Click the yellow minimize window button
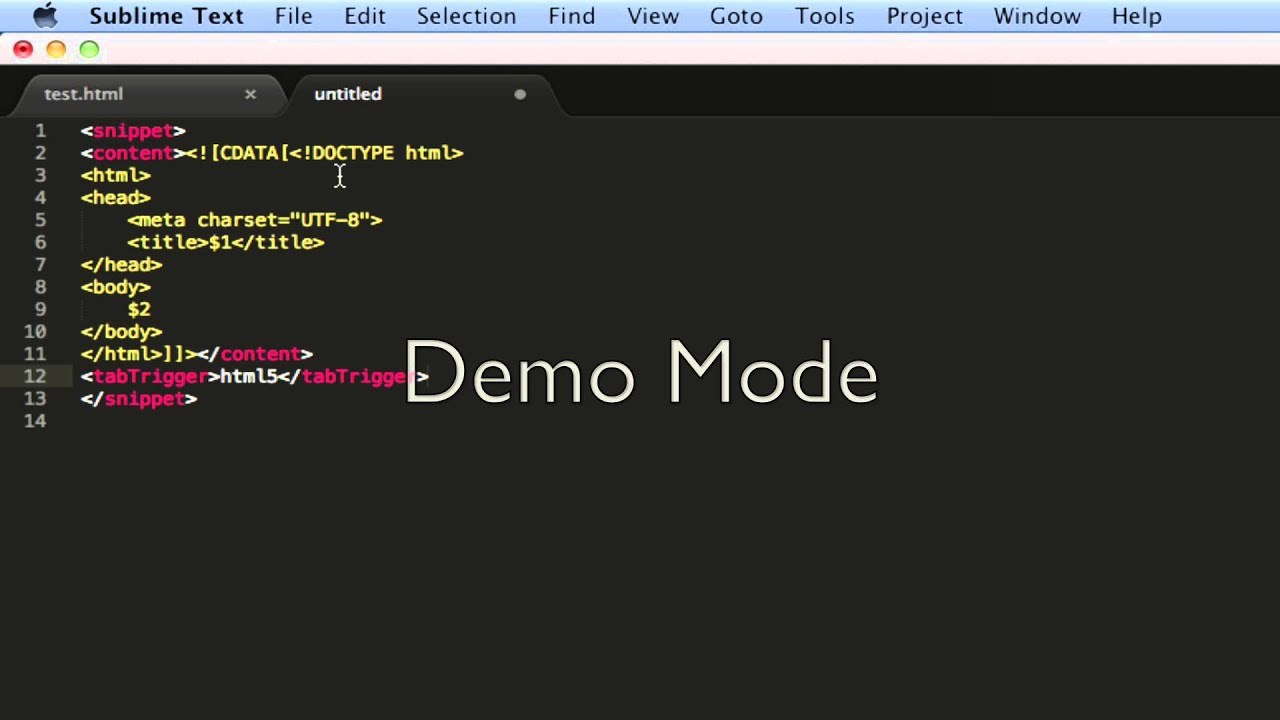The image size is (1280, 720). pos(56,49)
